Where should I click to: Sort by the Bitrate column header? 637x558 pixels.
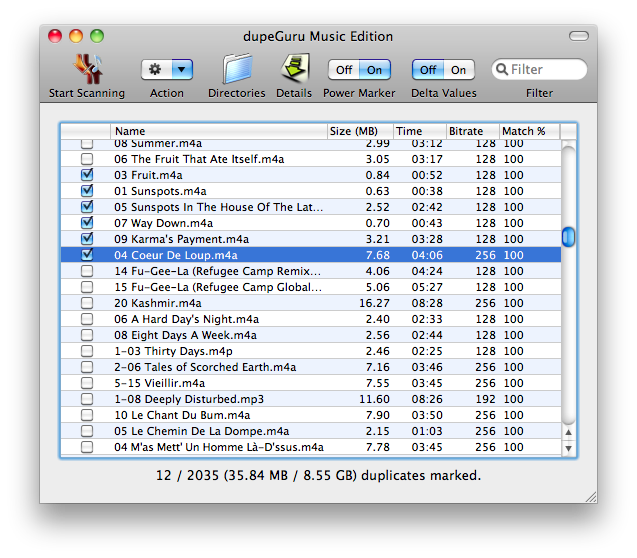coord(472,131)
